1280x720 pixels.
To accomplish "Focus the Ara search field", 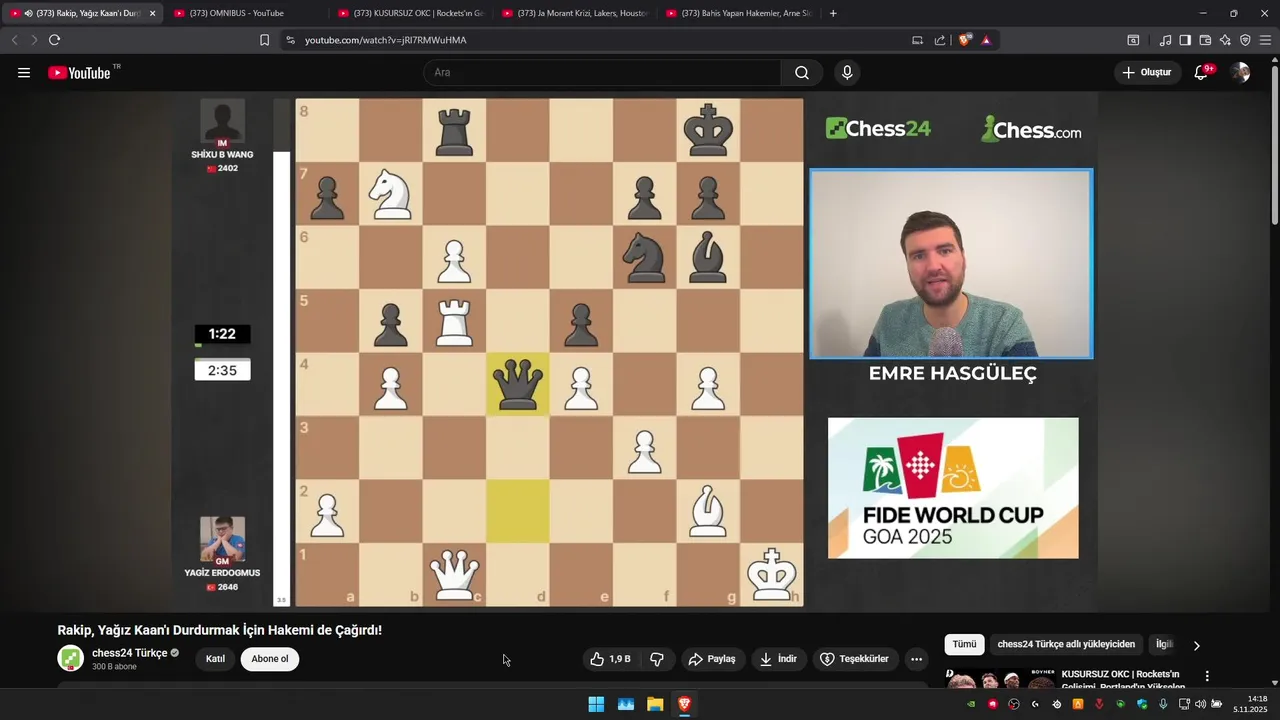I will [x=603, y=73].
